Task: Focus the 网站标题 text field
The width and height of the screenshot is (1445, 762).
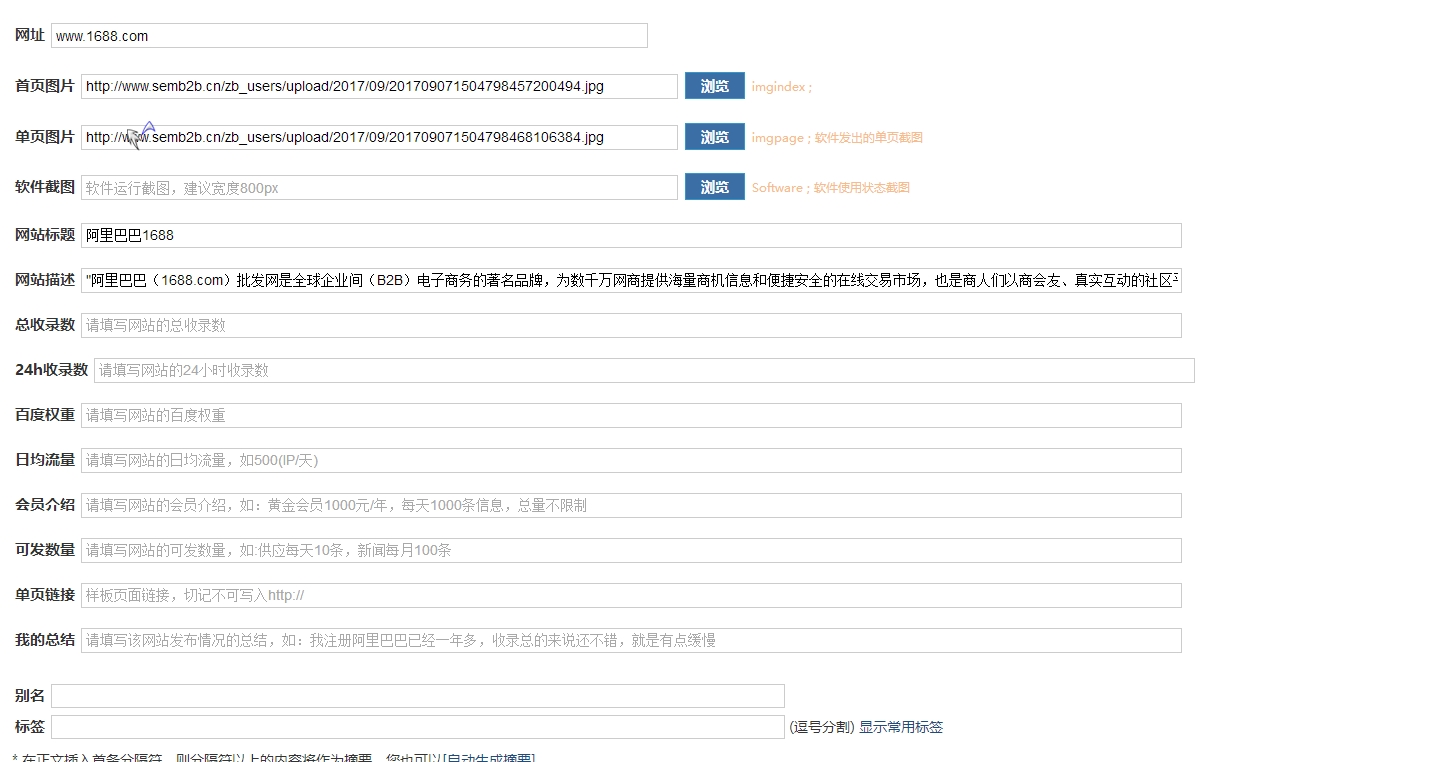Action: [631, 236]
